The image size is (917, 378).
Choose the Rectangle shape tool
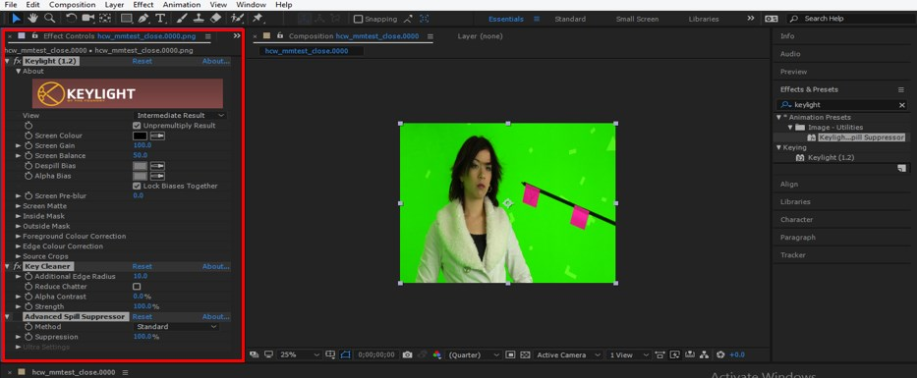click(x=126, y=19)
